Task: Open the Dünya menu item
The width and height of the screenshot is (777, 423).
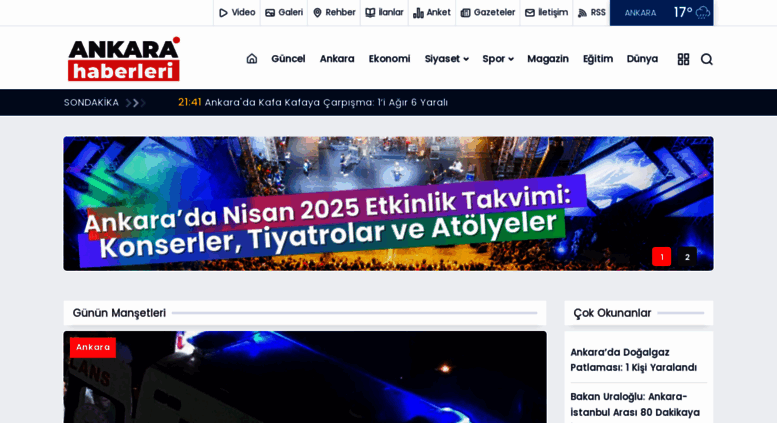Action: pyautogui.click(x=642, y=59)
